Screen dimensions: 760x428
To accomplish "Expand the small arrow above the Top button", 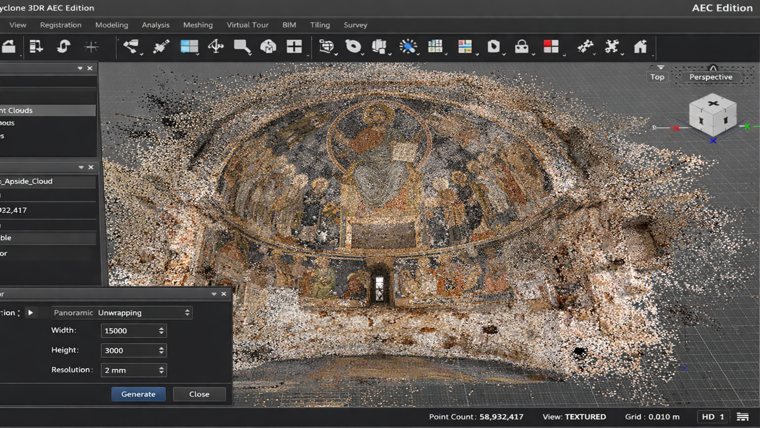I will (661, 67).
